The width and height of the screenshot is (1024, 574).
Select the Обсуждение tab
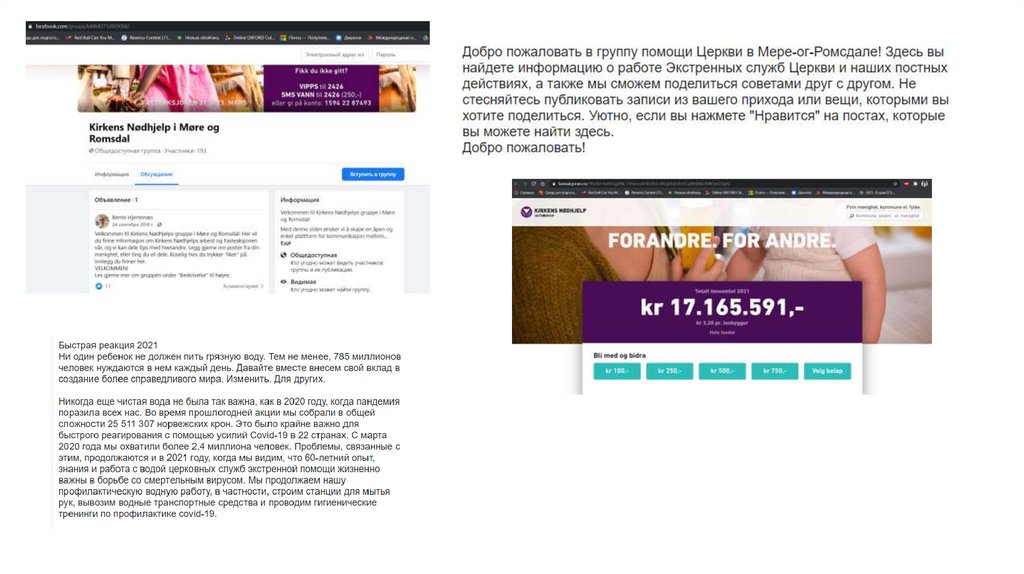(157, 174)
